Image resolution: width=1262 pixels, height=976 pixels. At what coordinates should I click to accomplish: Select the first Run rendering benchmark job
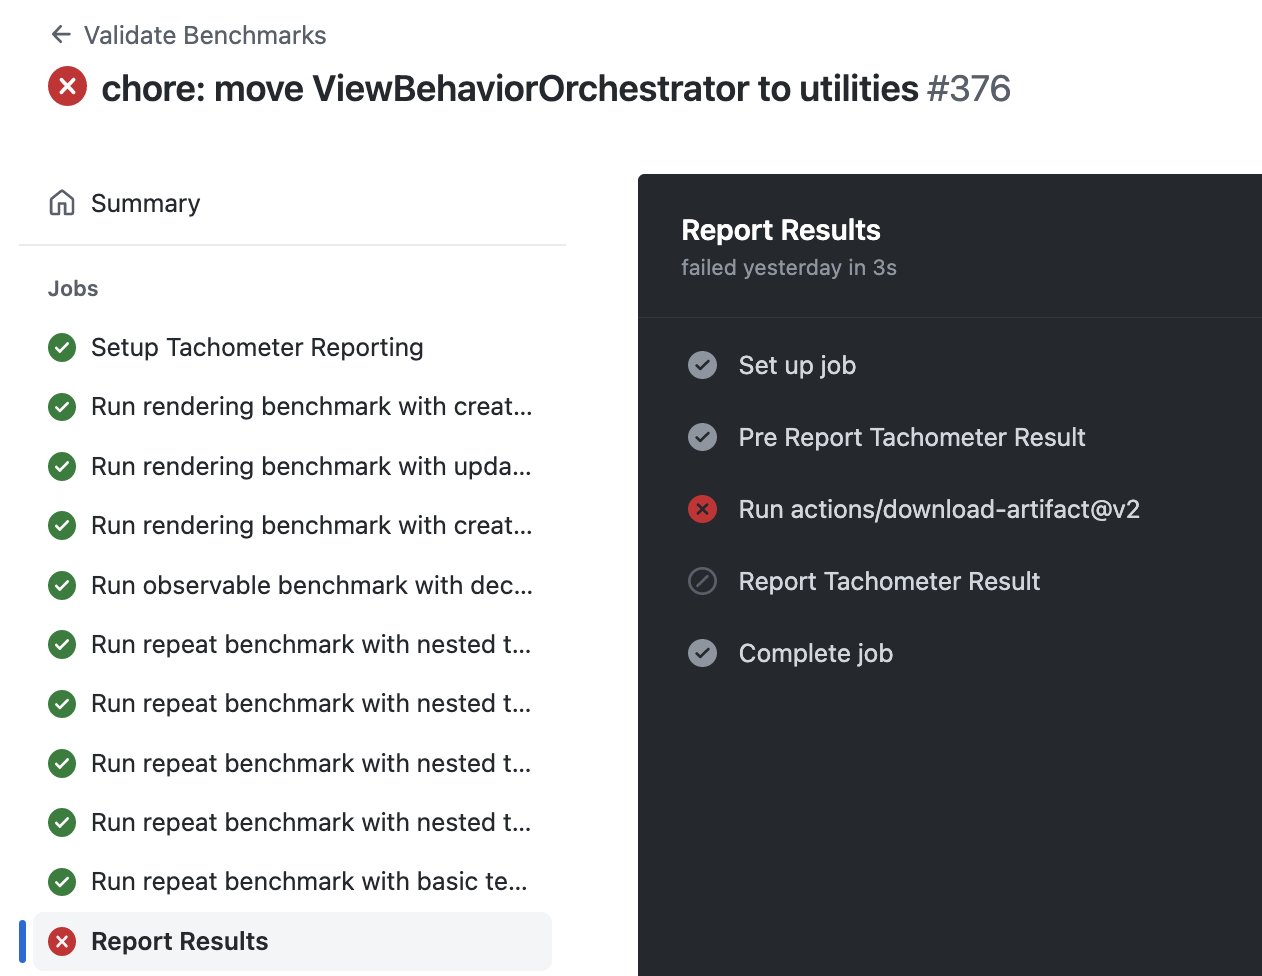coord(311,407)
